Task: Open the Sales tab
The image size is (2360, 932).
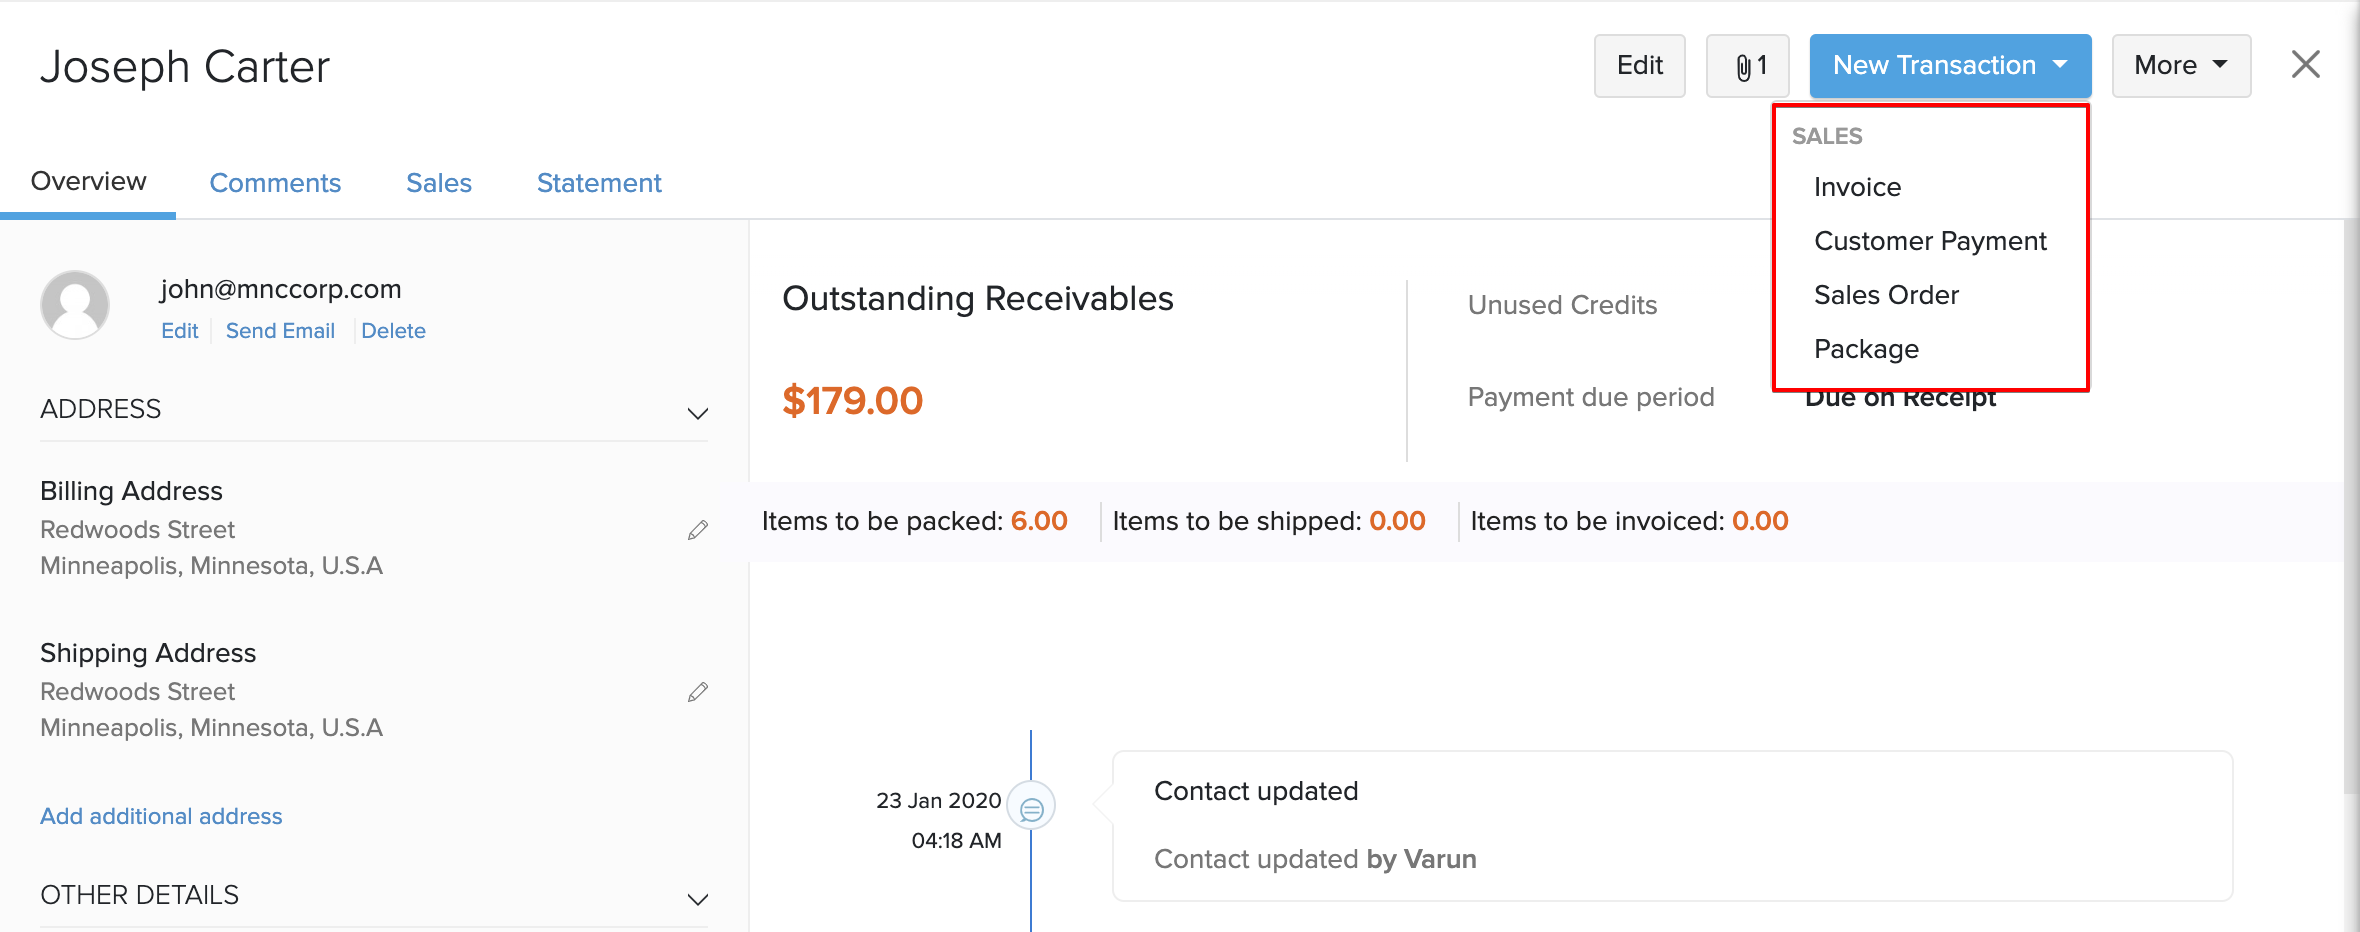Action: tap(438, 182)
